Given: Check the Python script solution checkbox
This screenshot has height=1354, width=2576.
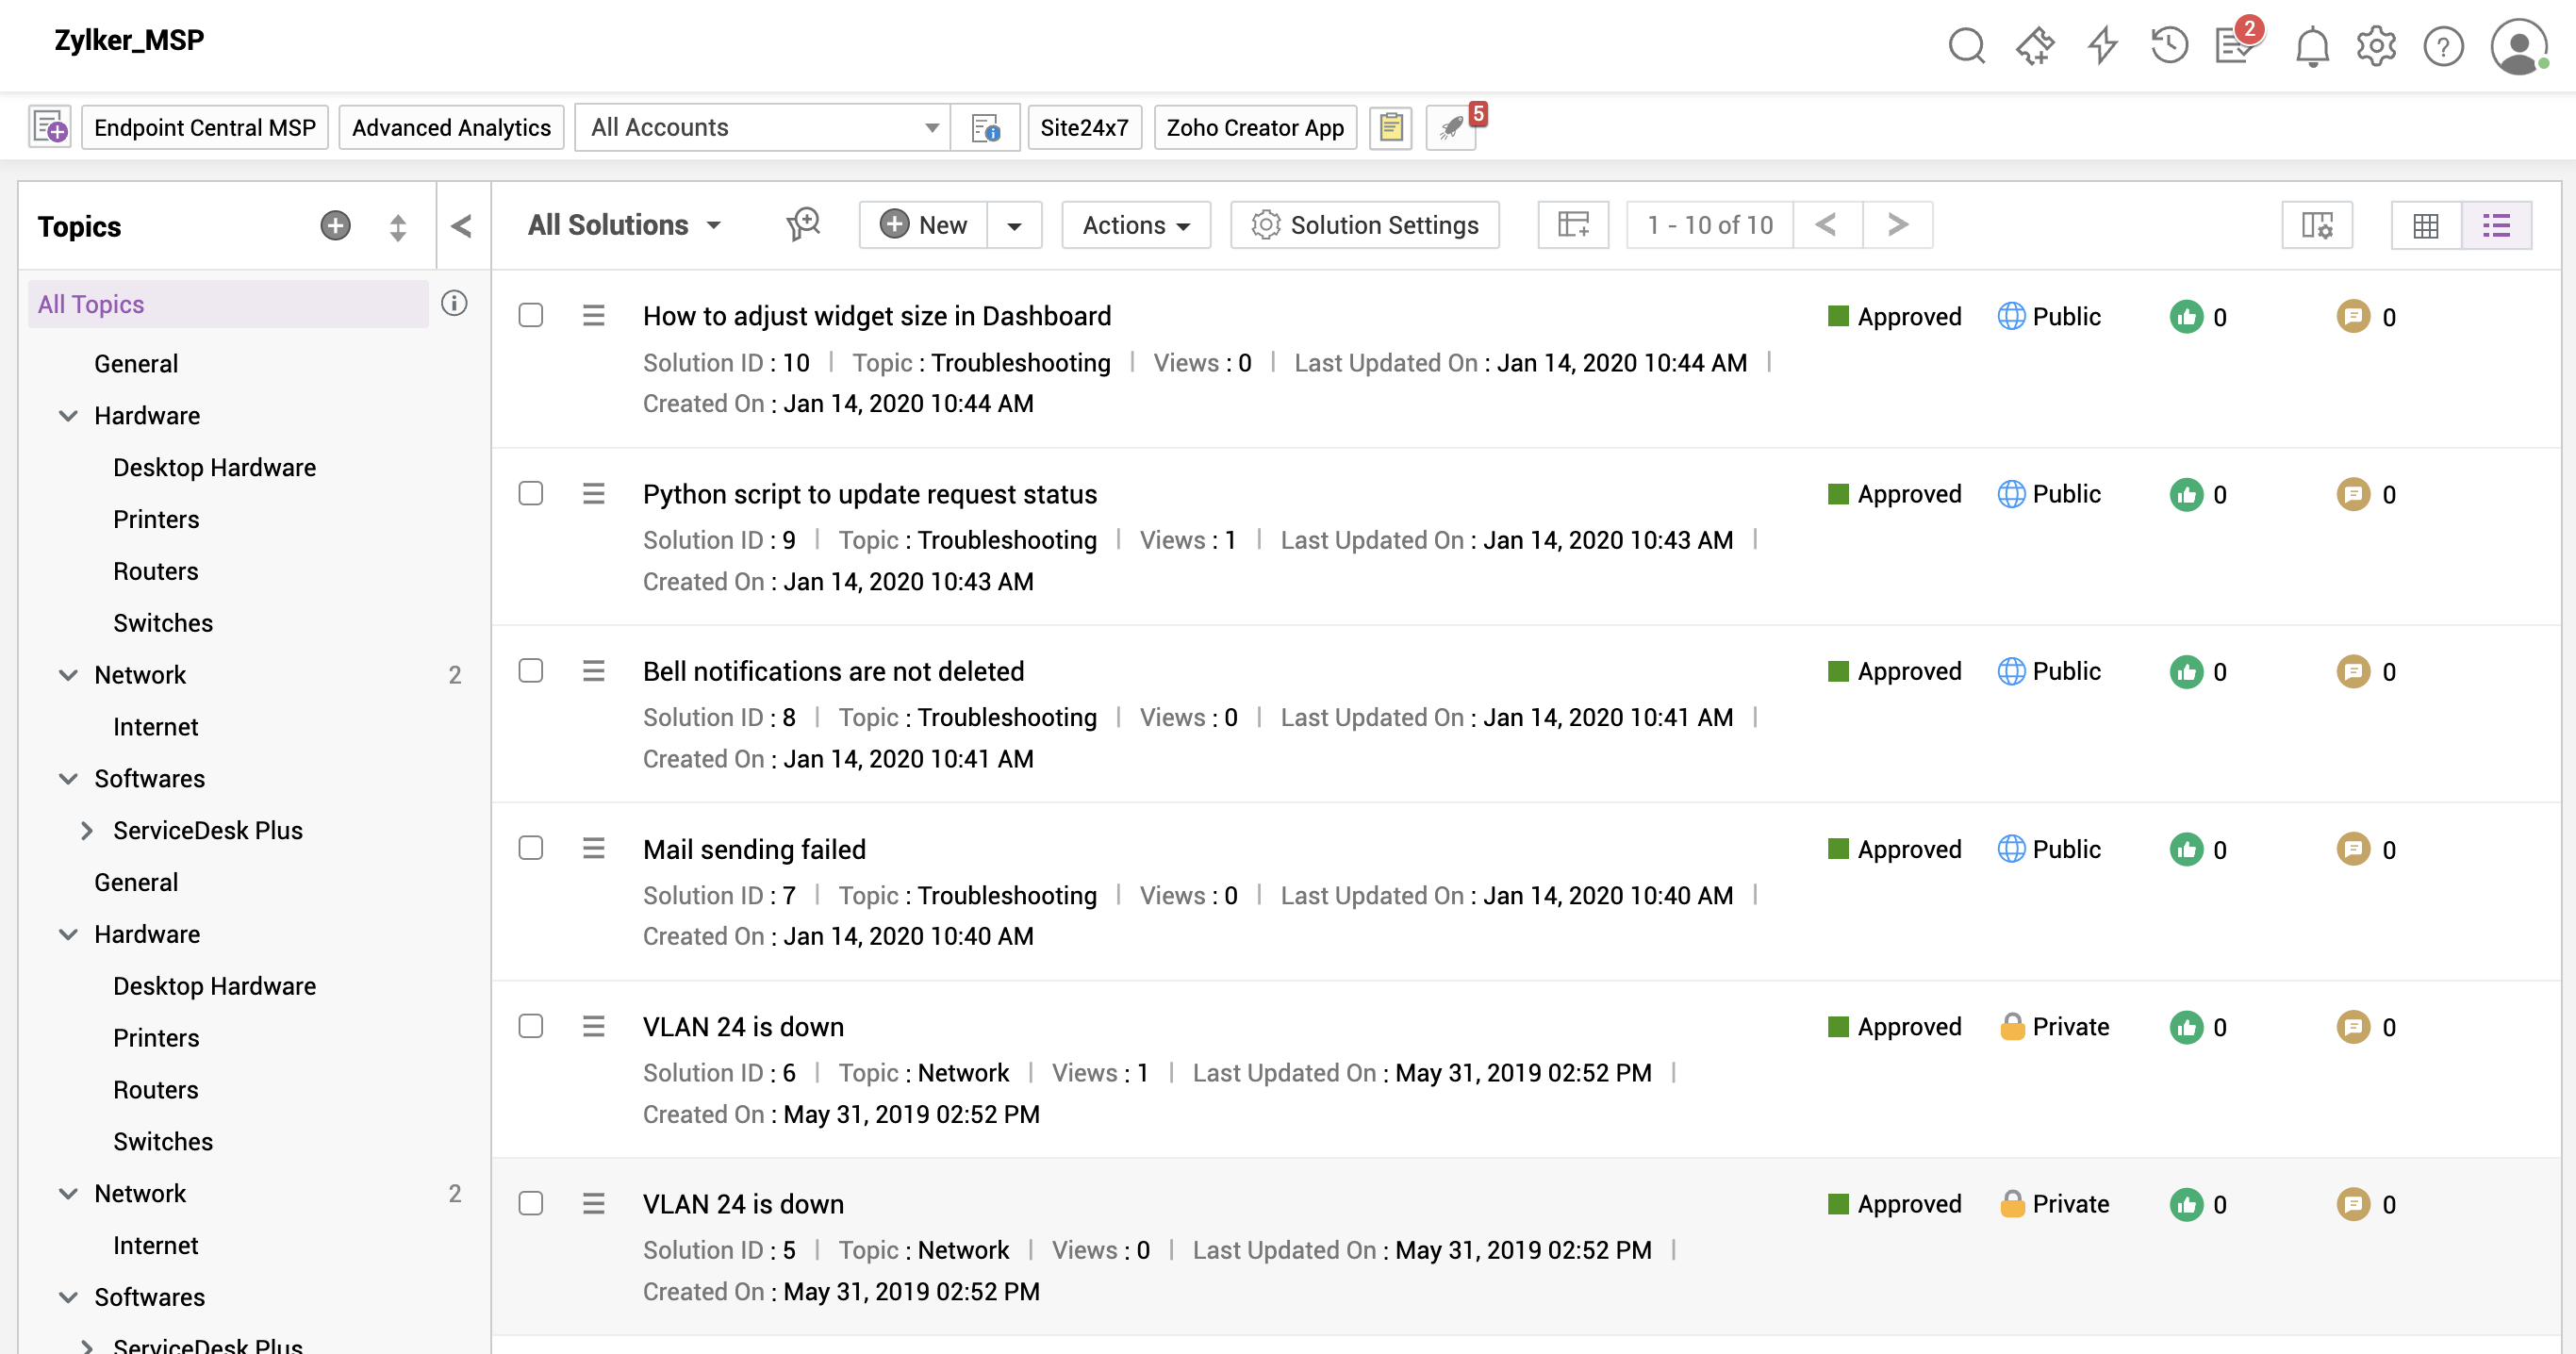Looking at the screenshot, I should 531,494.
